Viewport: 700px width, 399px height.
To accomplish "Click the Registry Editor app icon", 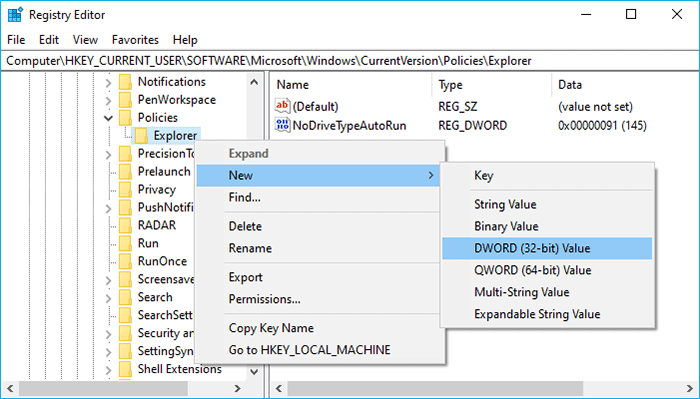I will point(15,15).
